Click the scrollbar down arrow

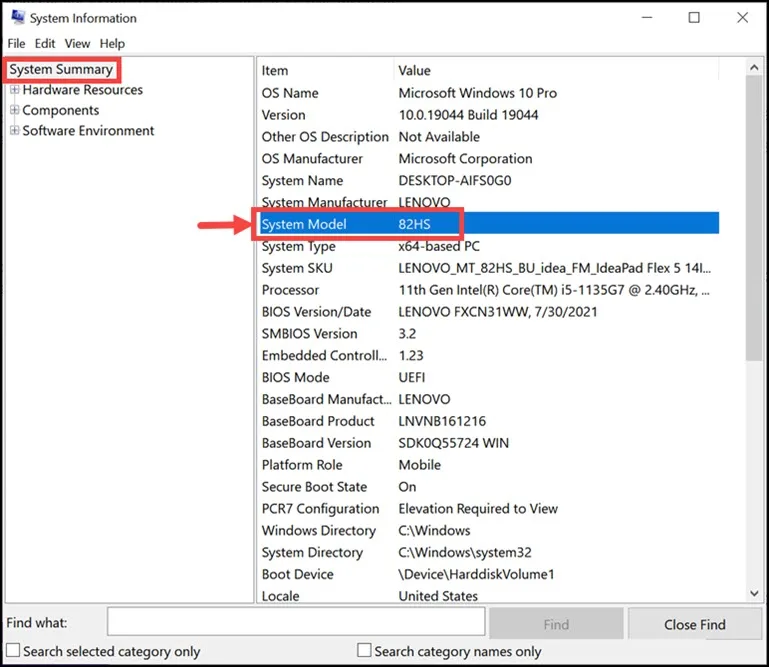pos(754,593)
